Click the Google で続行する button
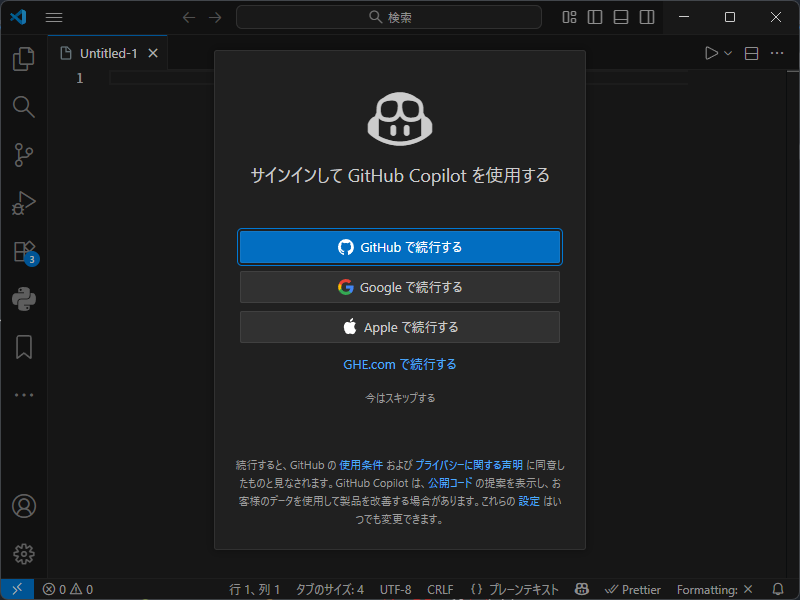 point(400,287)
